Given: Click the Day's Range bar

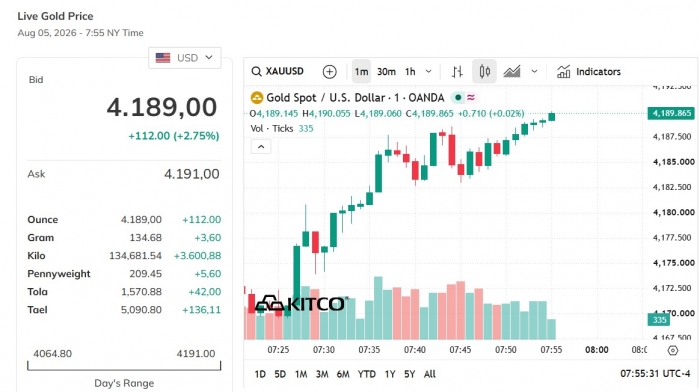Looking at the screenshot, I should point(124,366).
